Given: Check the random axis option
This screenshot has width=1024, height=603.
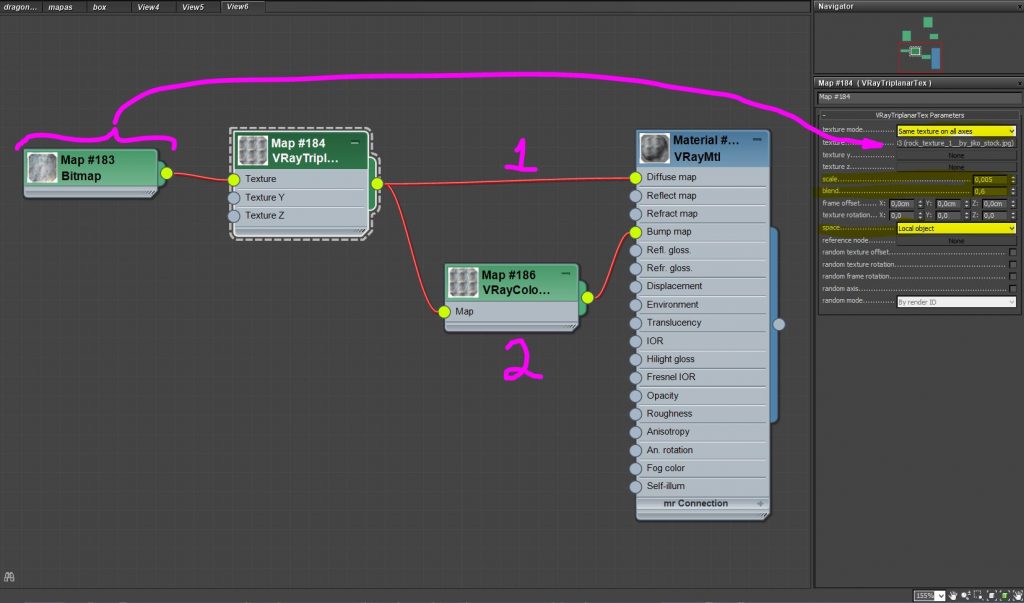Looking at the screenshot, I should coord(1012,288).
